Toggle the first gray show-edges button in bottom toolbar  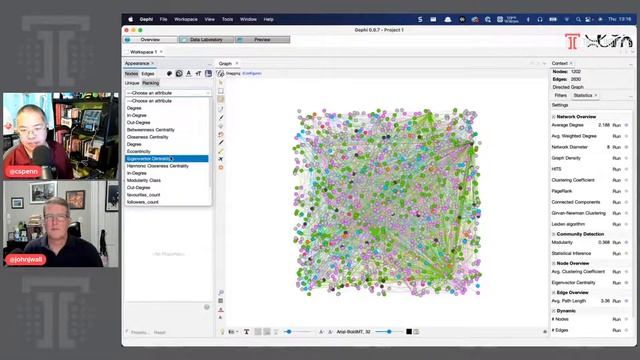pos(258,332)
